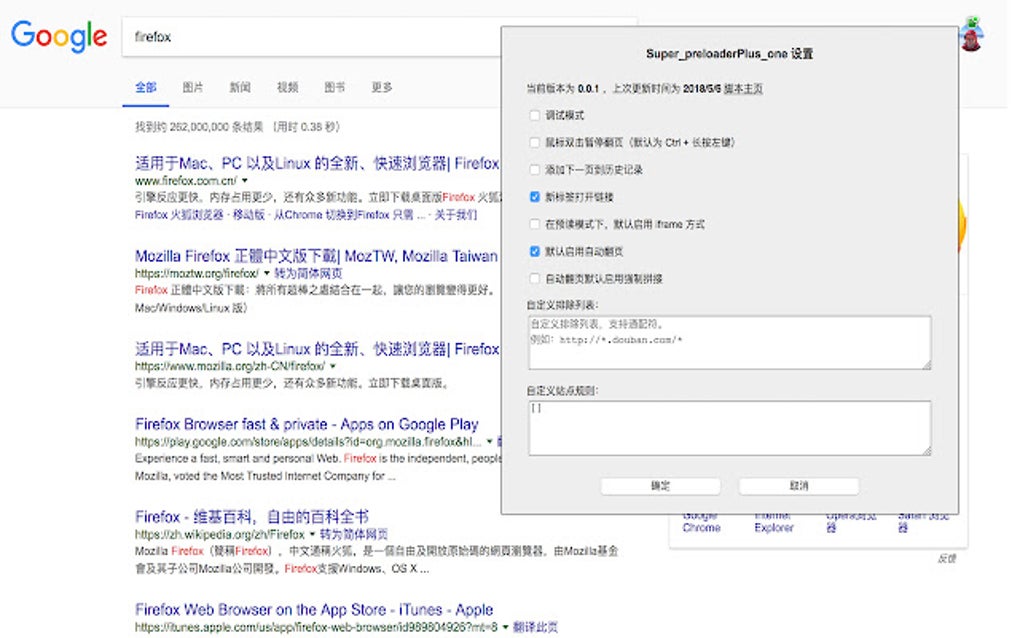Click the Google logo
The image size is (1020, 638).
point(58,37)
